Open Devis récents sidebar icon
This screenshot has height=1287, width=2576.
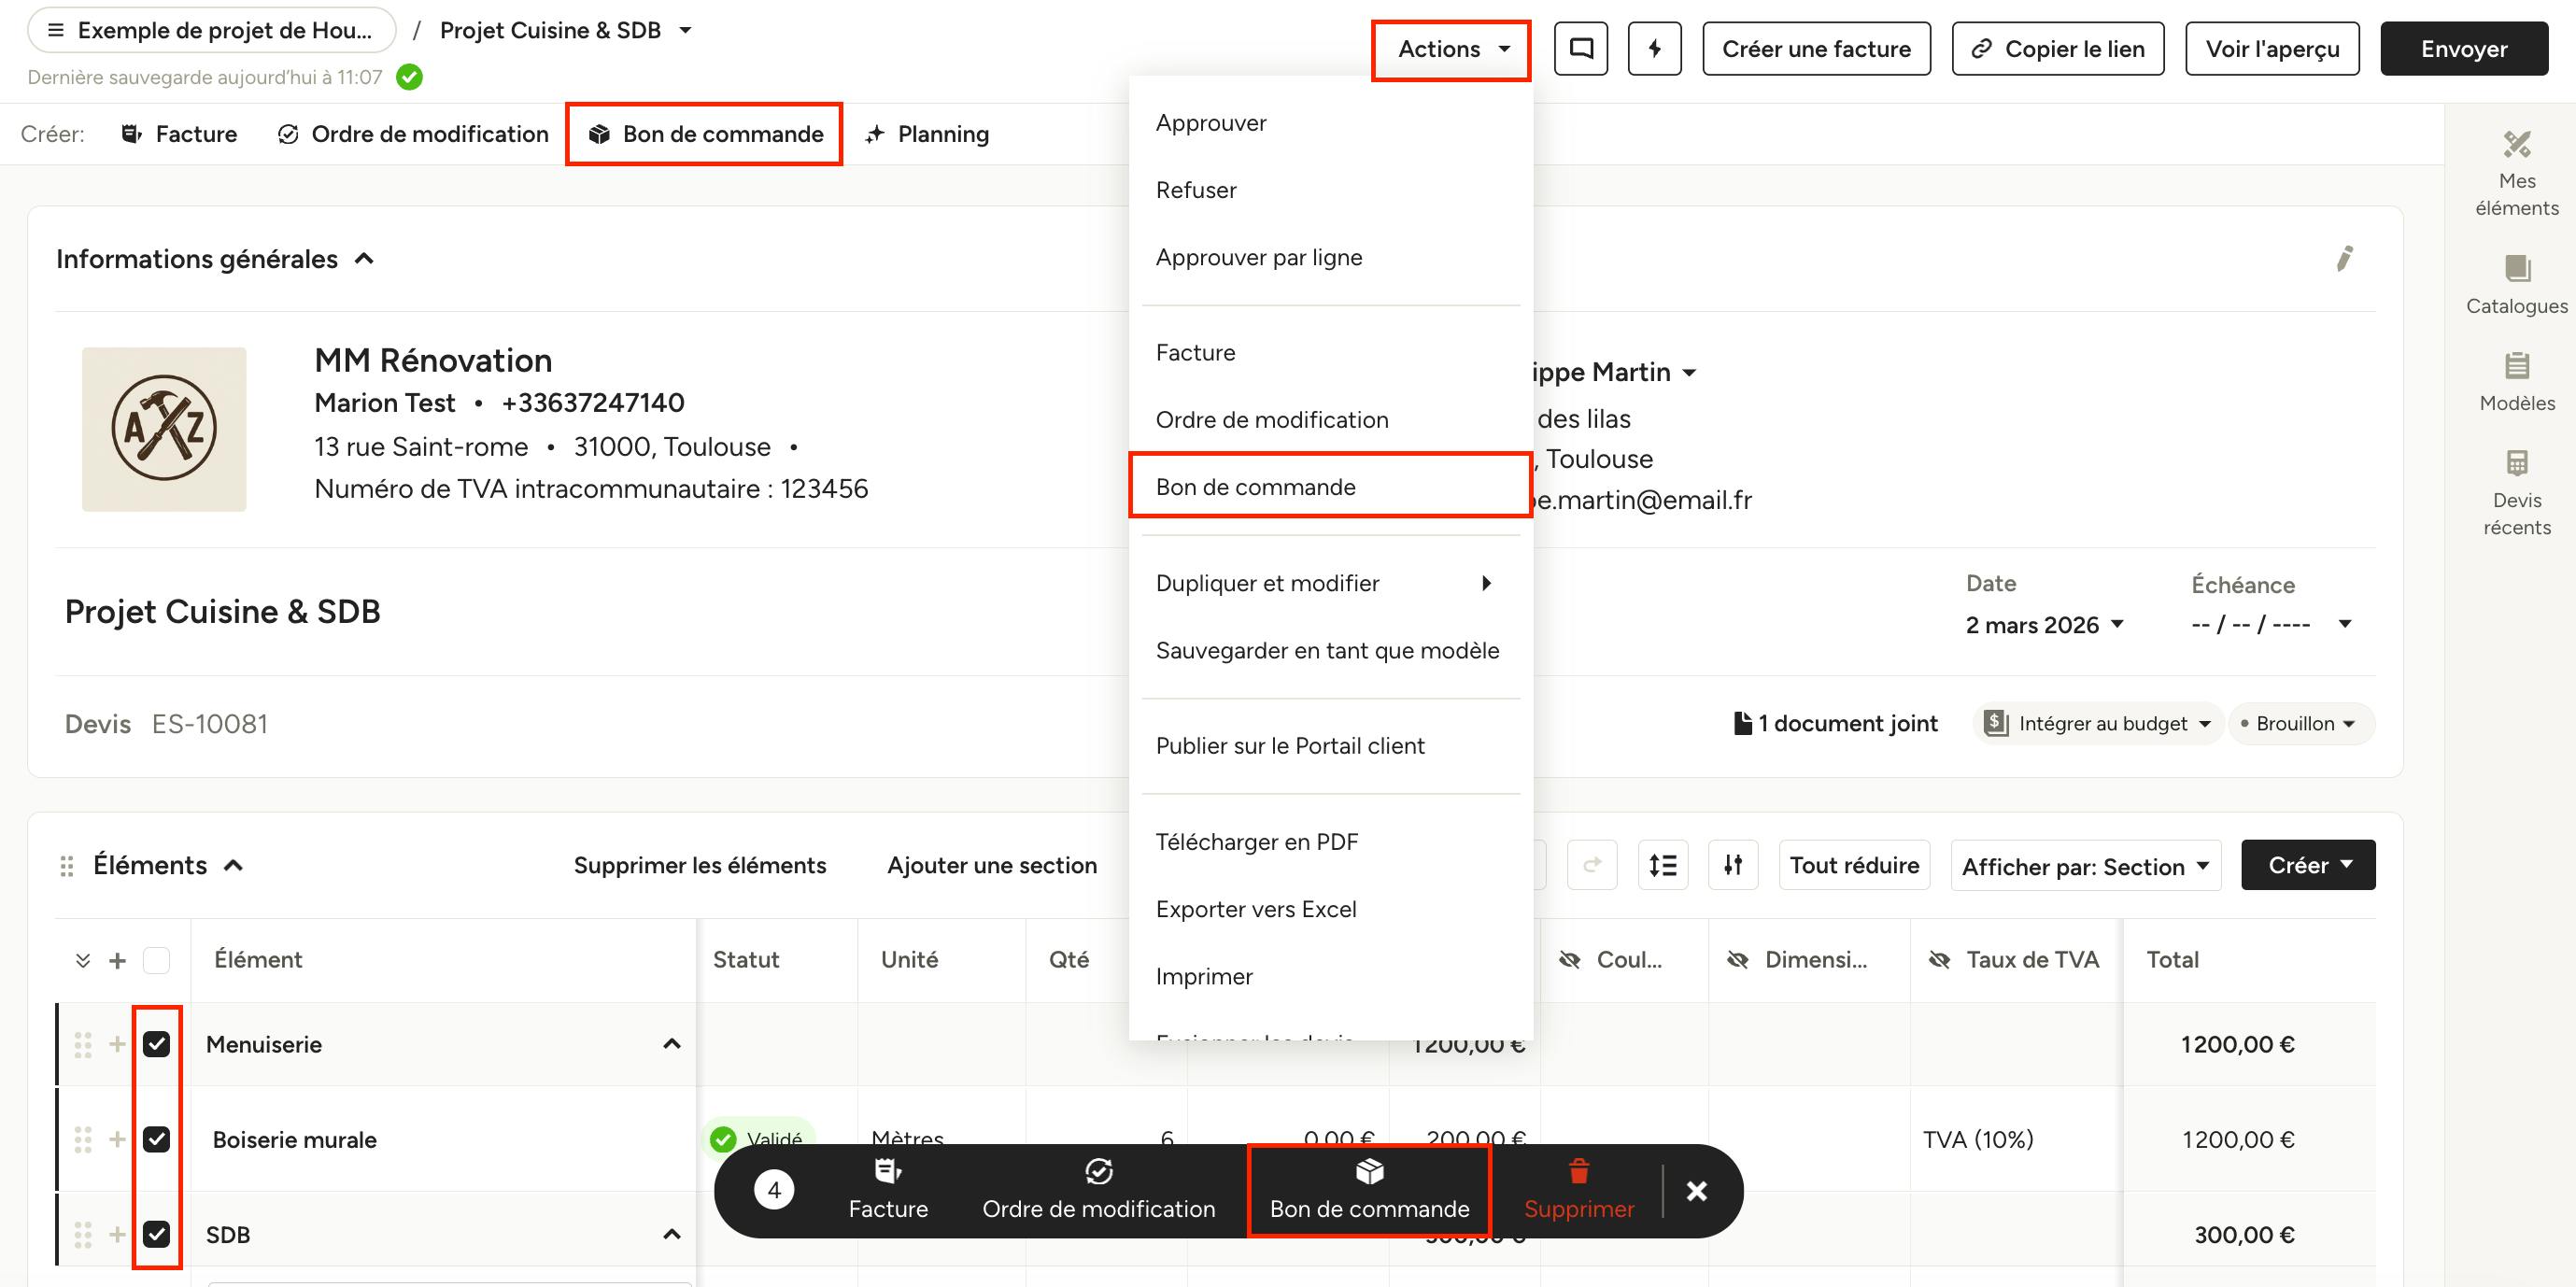click(2516, 494)
